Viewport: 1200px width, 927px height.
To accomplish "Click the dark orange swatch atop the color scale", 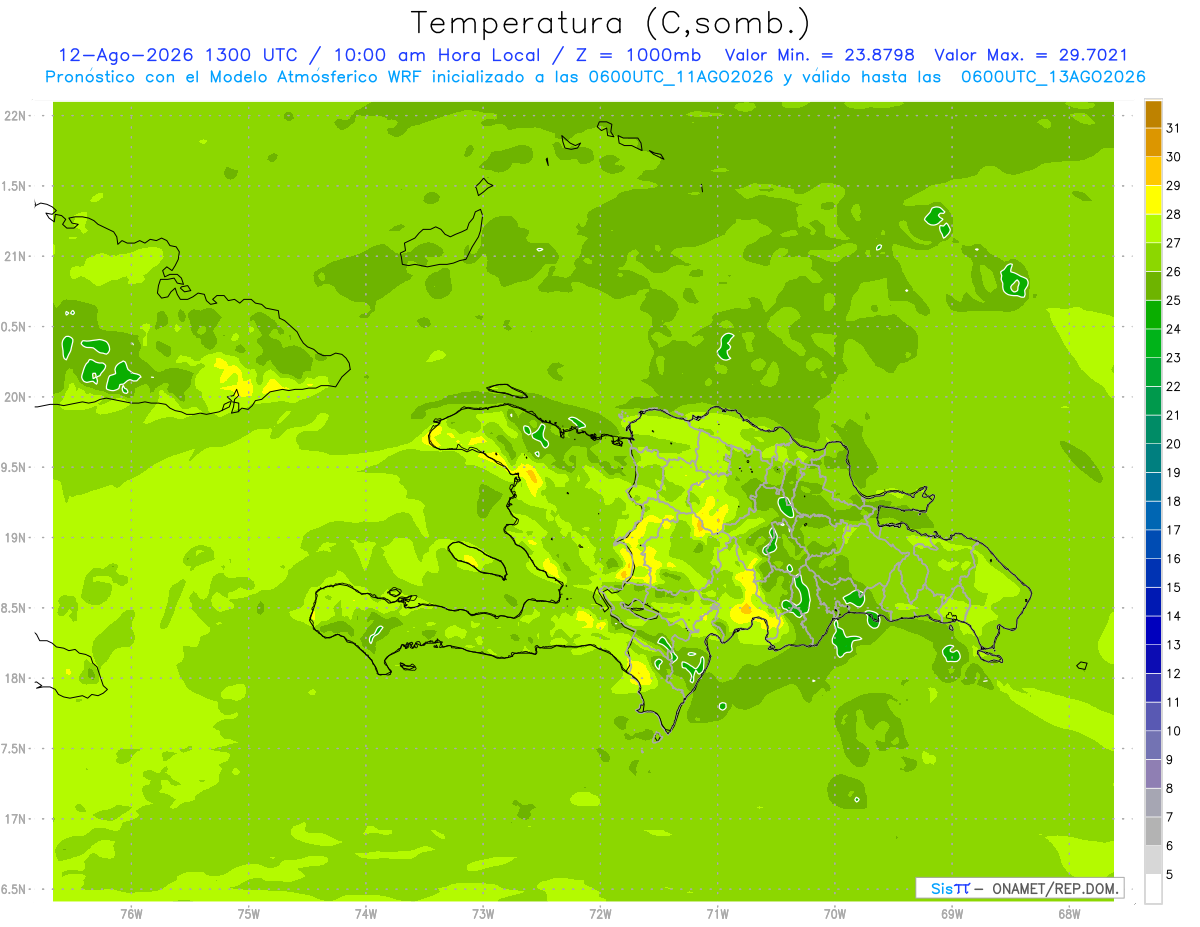I will (1153, 114).
